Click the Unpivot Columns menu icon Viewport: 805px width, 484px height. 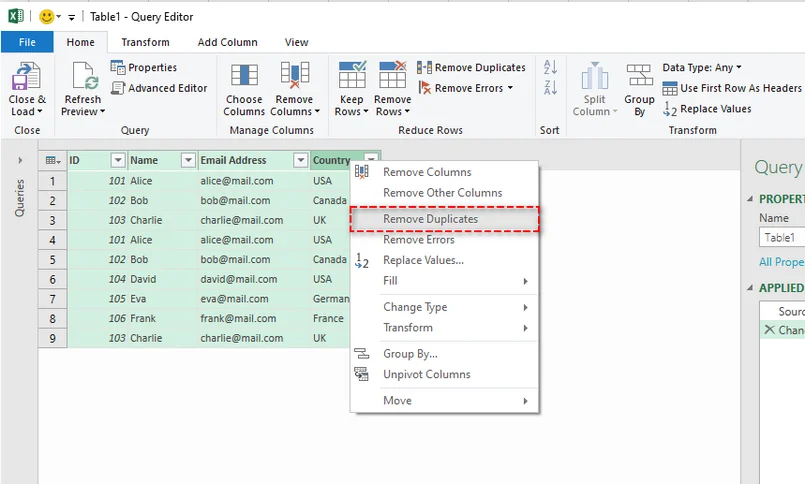coord(361,374)
